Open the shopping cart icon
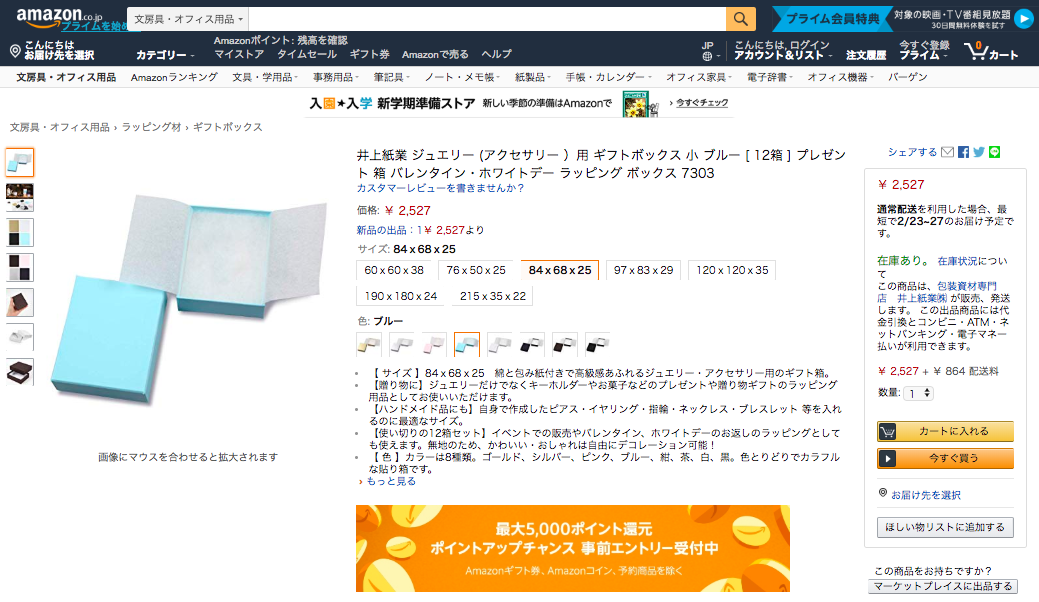 991,51
